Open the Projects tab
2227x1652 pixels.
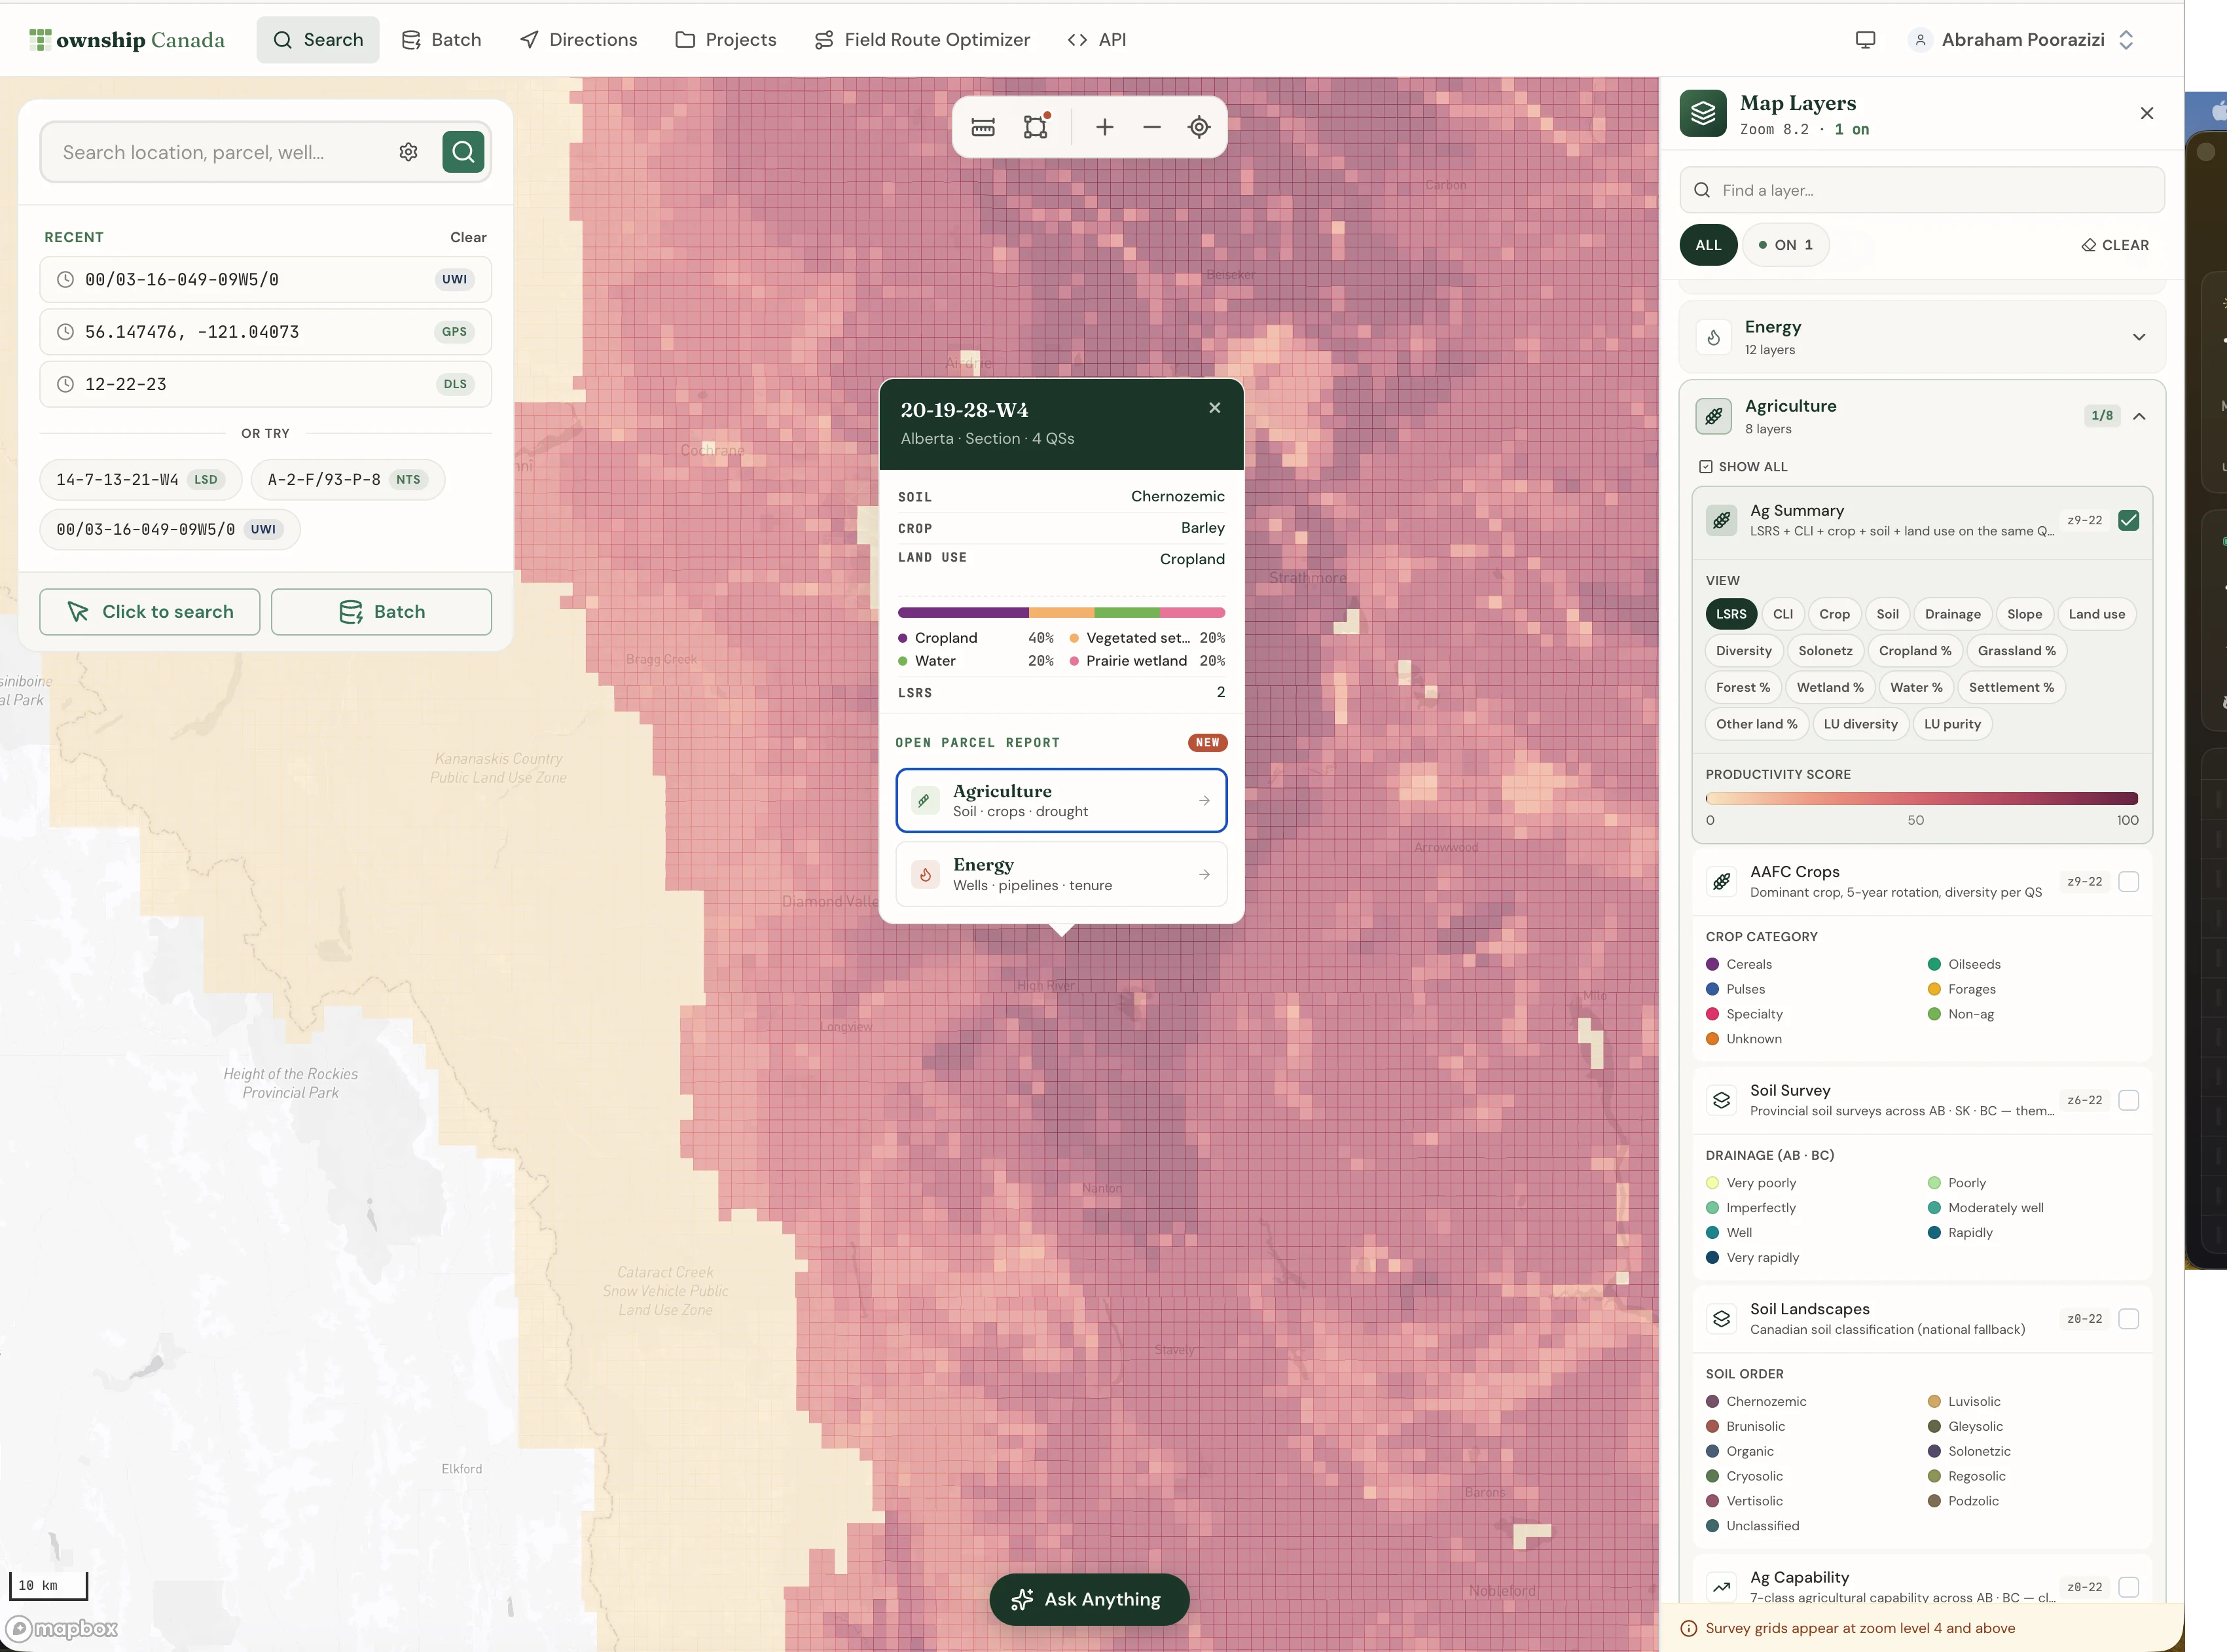pos(725,40)
